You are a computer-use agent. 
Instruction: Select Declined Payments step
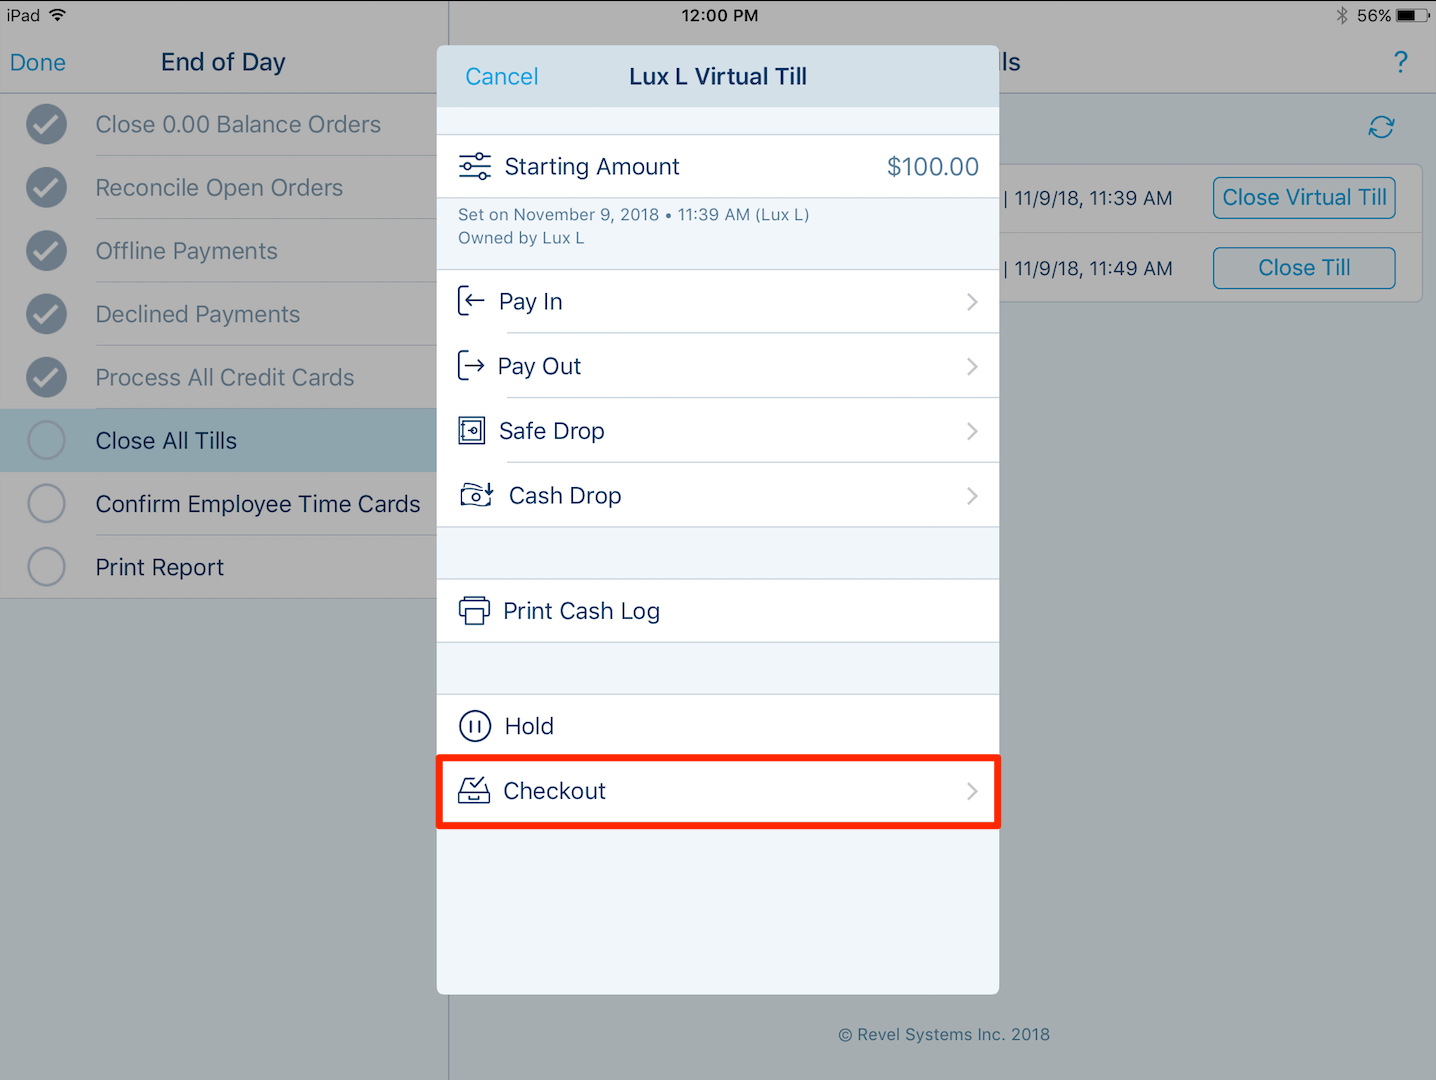(197, 314)
